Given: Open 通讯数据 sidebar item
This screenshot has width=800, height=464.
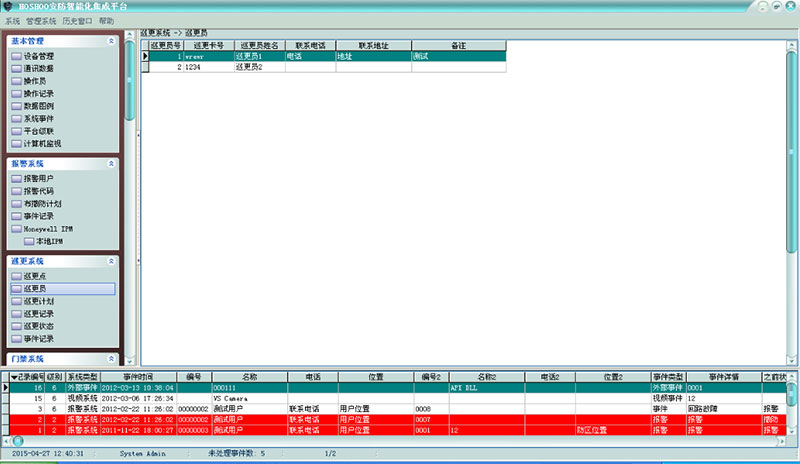Looking at the screenshot, I should click(x=39, y=69).
